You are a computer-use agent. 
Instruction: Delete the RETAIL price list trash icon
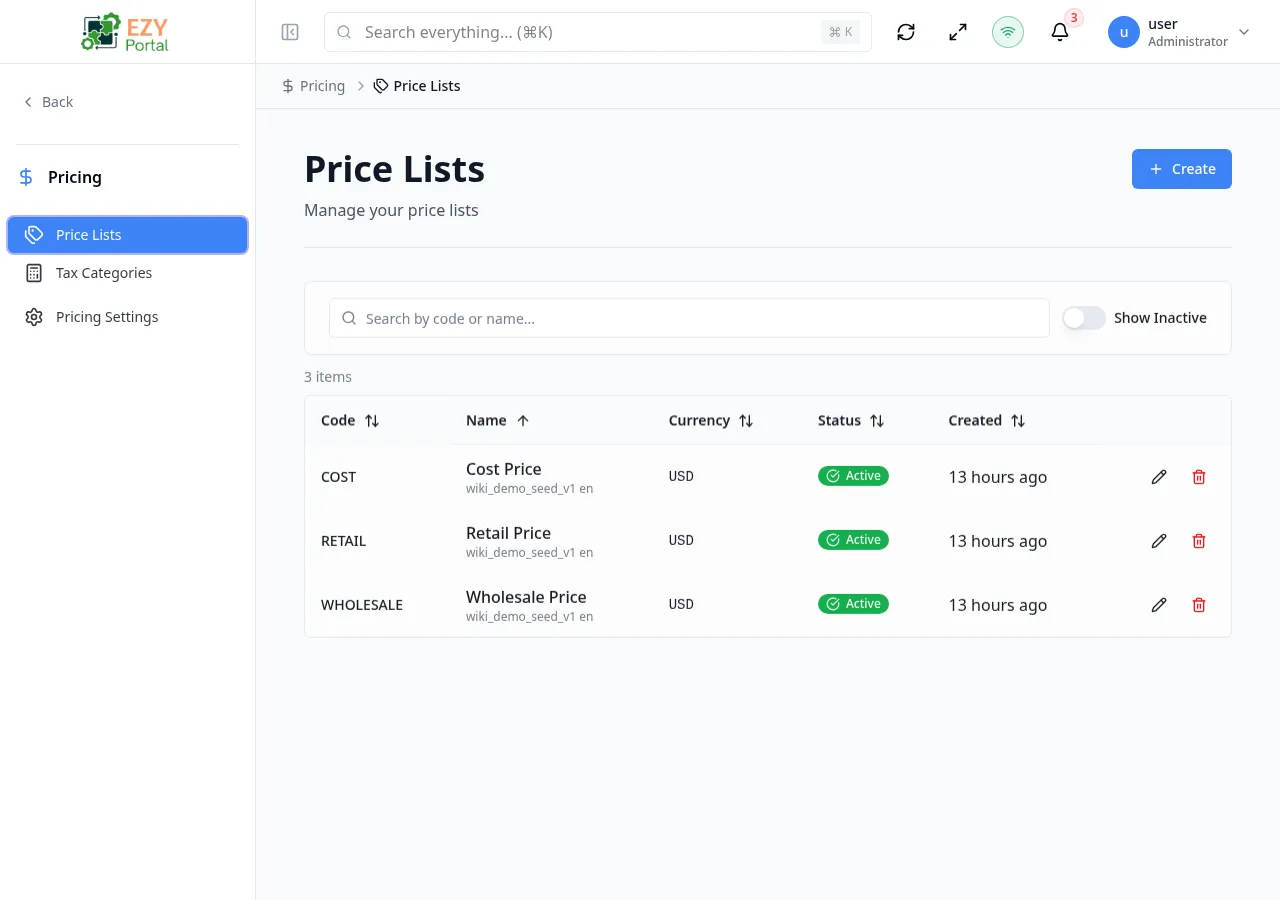point(1199,541)
